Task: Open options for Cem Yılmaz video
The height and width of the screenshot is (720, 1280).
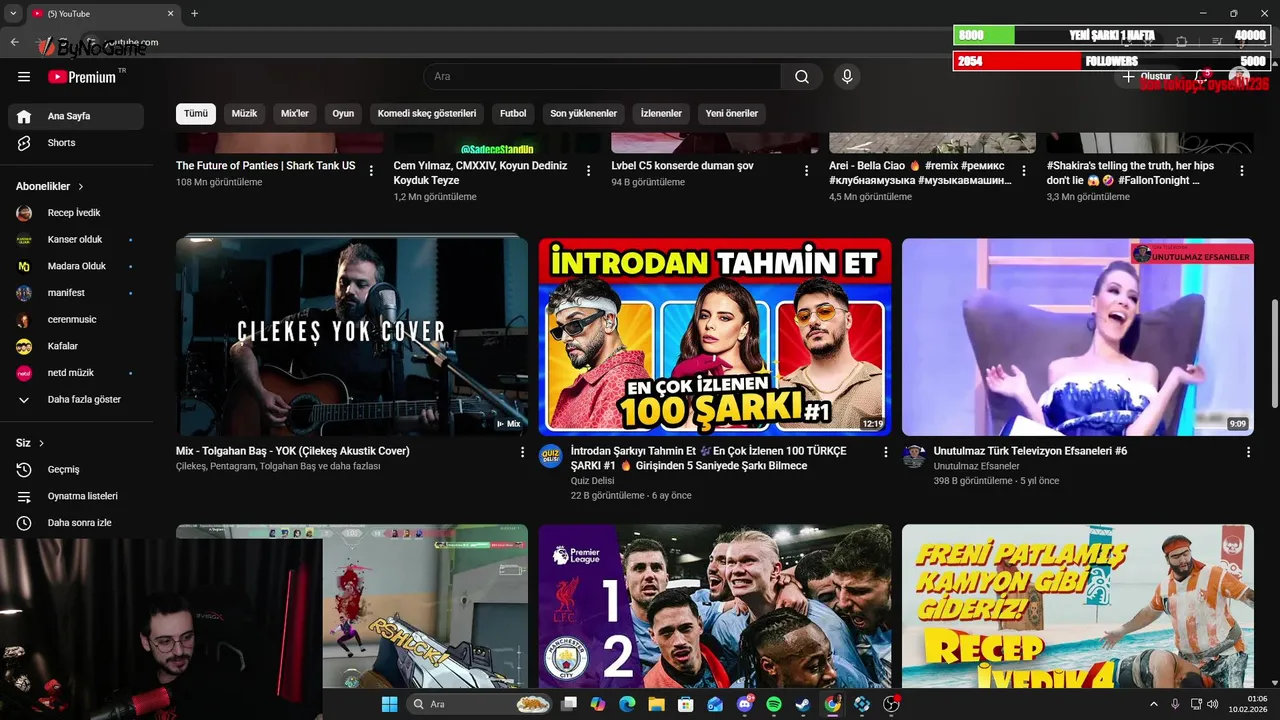Action: click(x=589, y=171)
